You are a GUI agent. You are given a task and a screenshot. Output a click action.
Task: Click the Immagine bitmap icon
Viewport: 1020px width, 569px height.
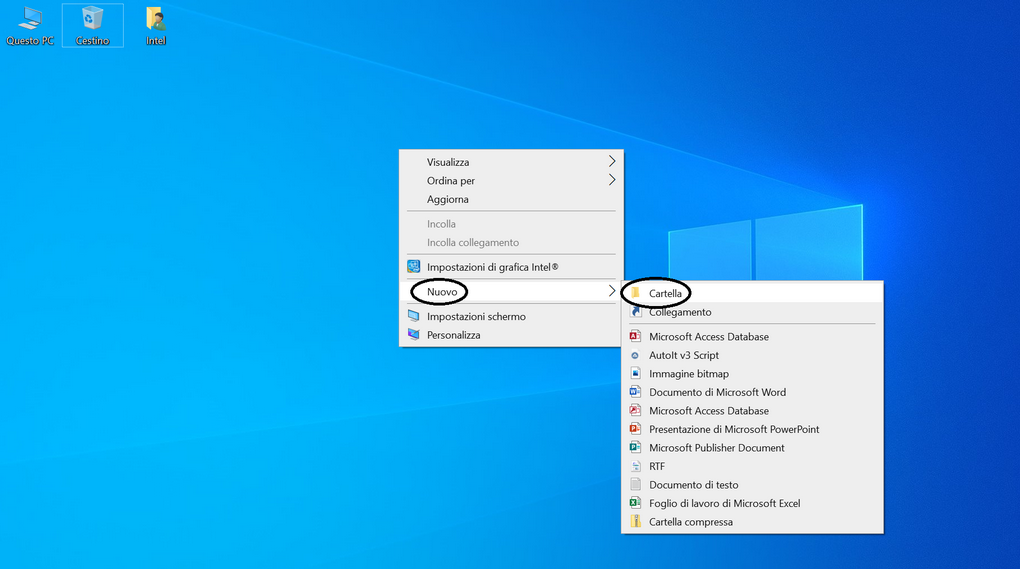[x=636, y=373]
